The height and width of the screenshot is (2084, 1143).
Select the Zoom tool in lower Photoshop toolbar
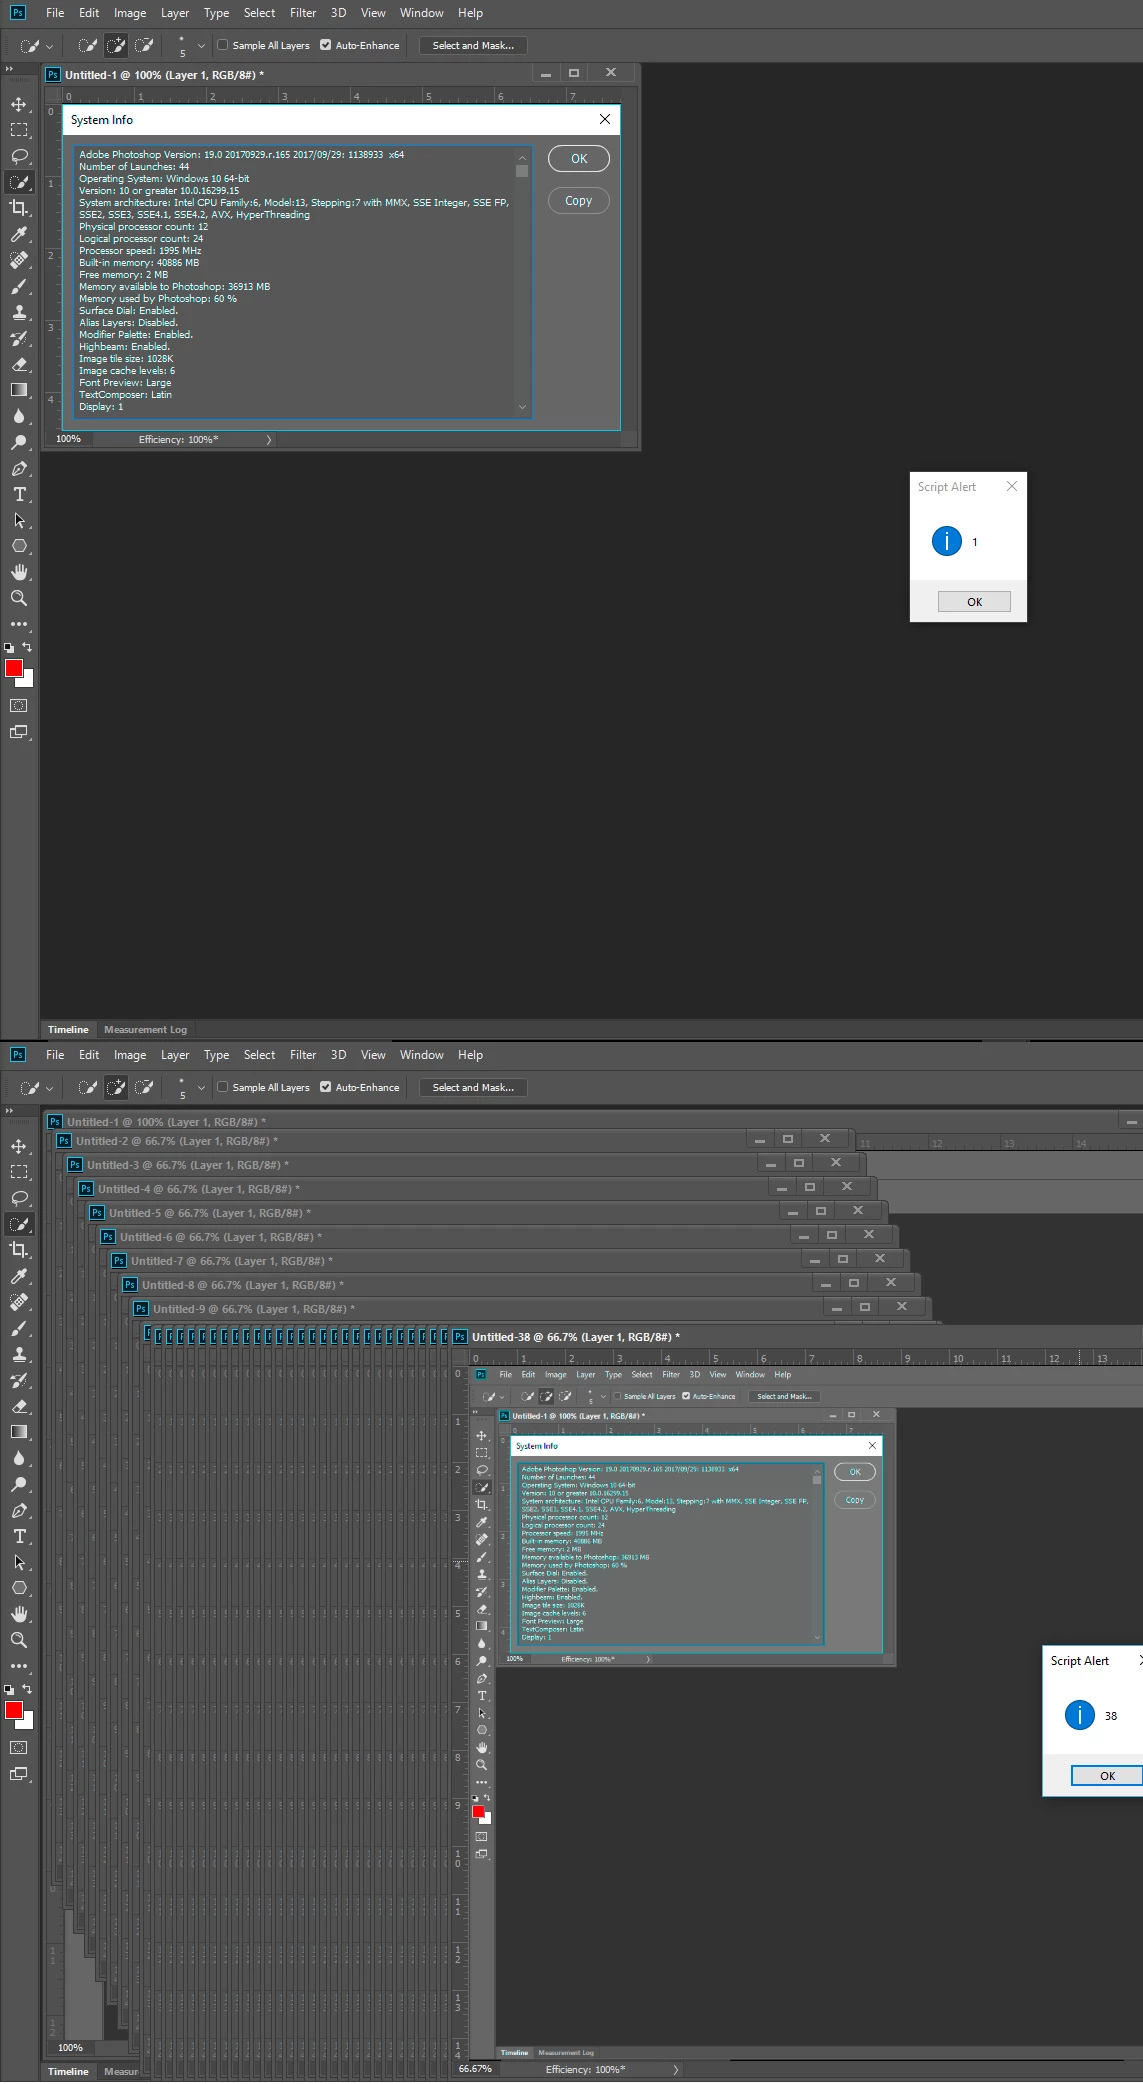tap(19, 1640)
